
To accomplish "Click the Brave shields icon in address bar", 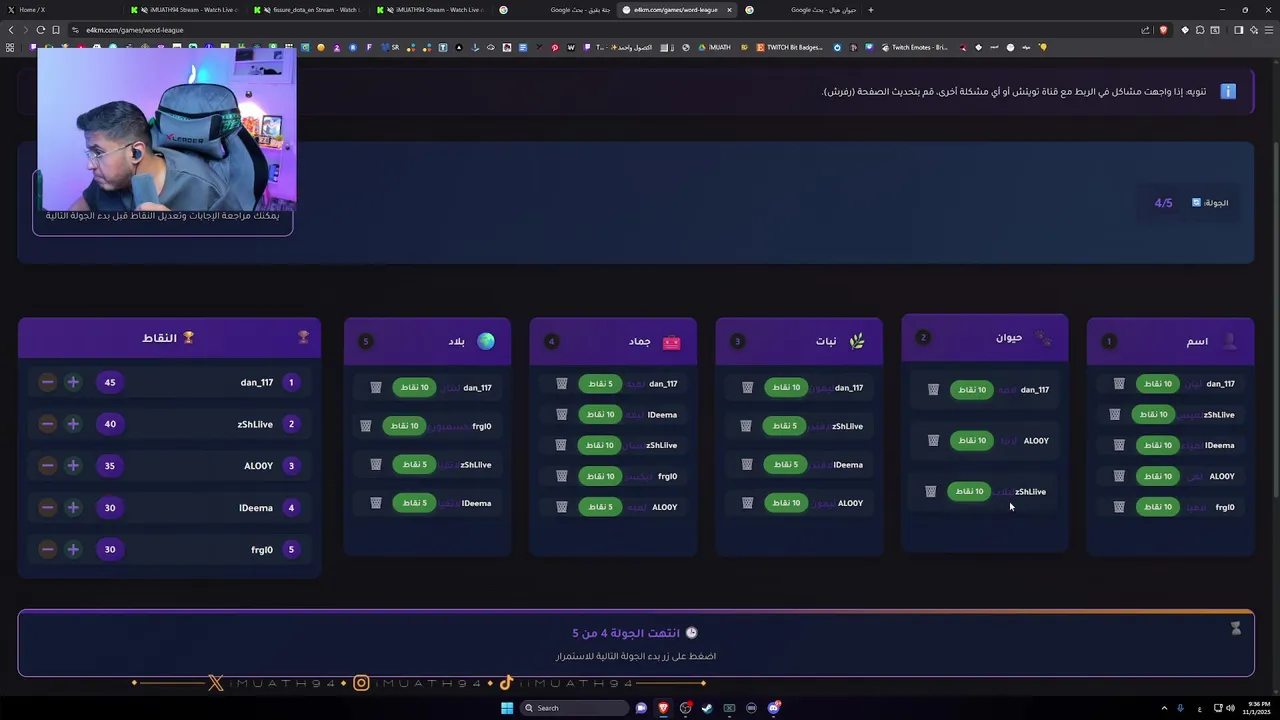I will [1163, 30].
